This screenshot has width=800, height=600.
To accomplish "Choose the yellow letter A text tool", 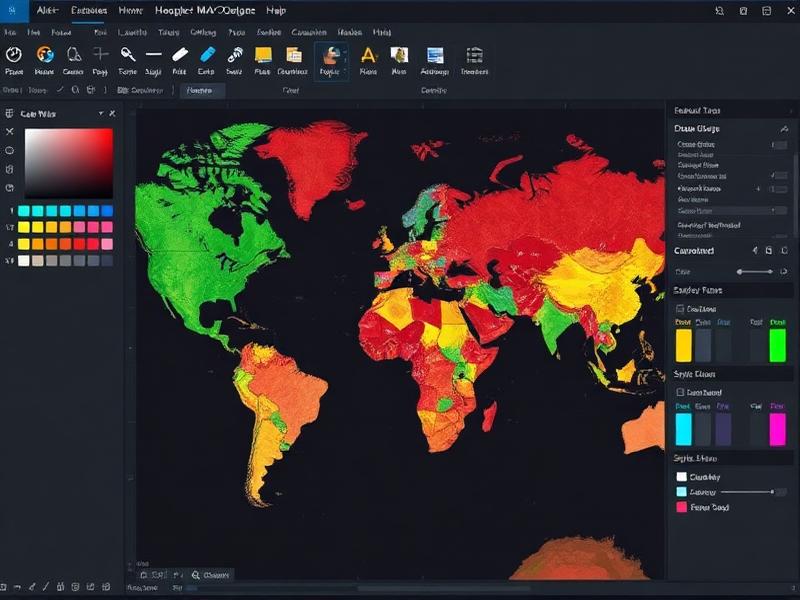I will point(368,55).
